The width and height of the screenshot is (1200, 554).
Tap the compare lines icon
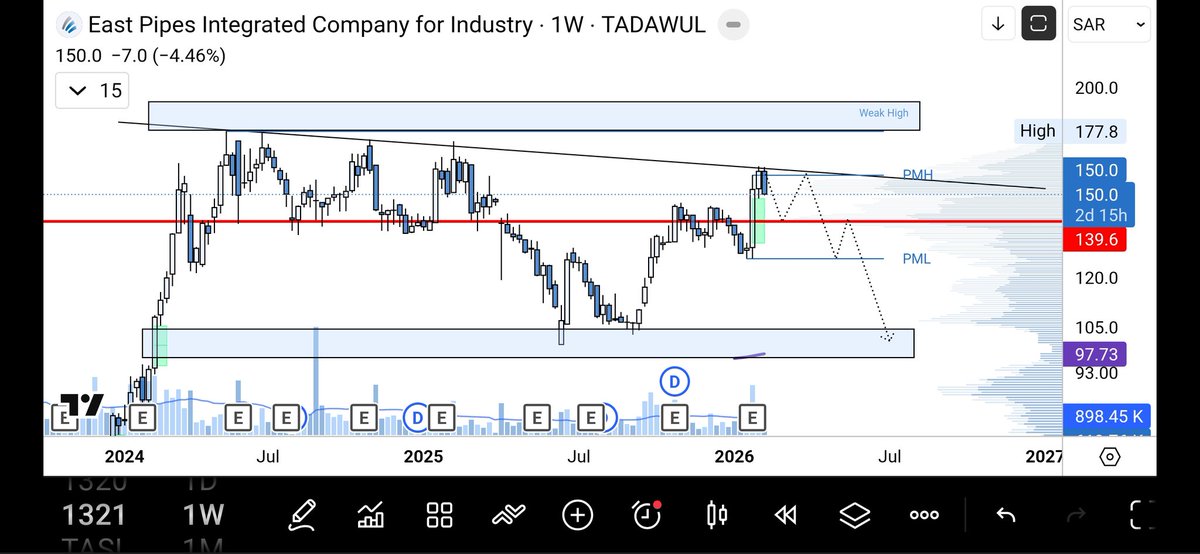[x=509, y=515]
